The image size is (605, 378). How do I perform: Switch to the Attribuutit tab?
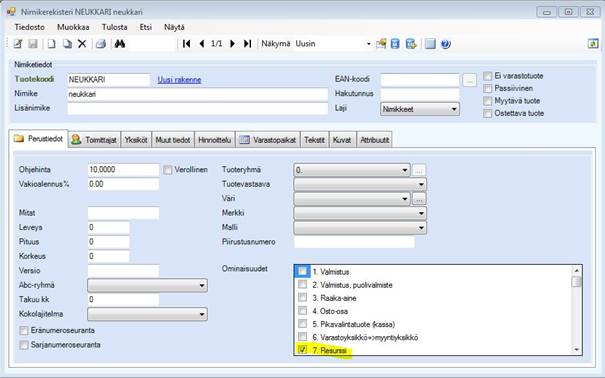[374, 140]
